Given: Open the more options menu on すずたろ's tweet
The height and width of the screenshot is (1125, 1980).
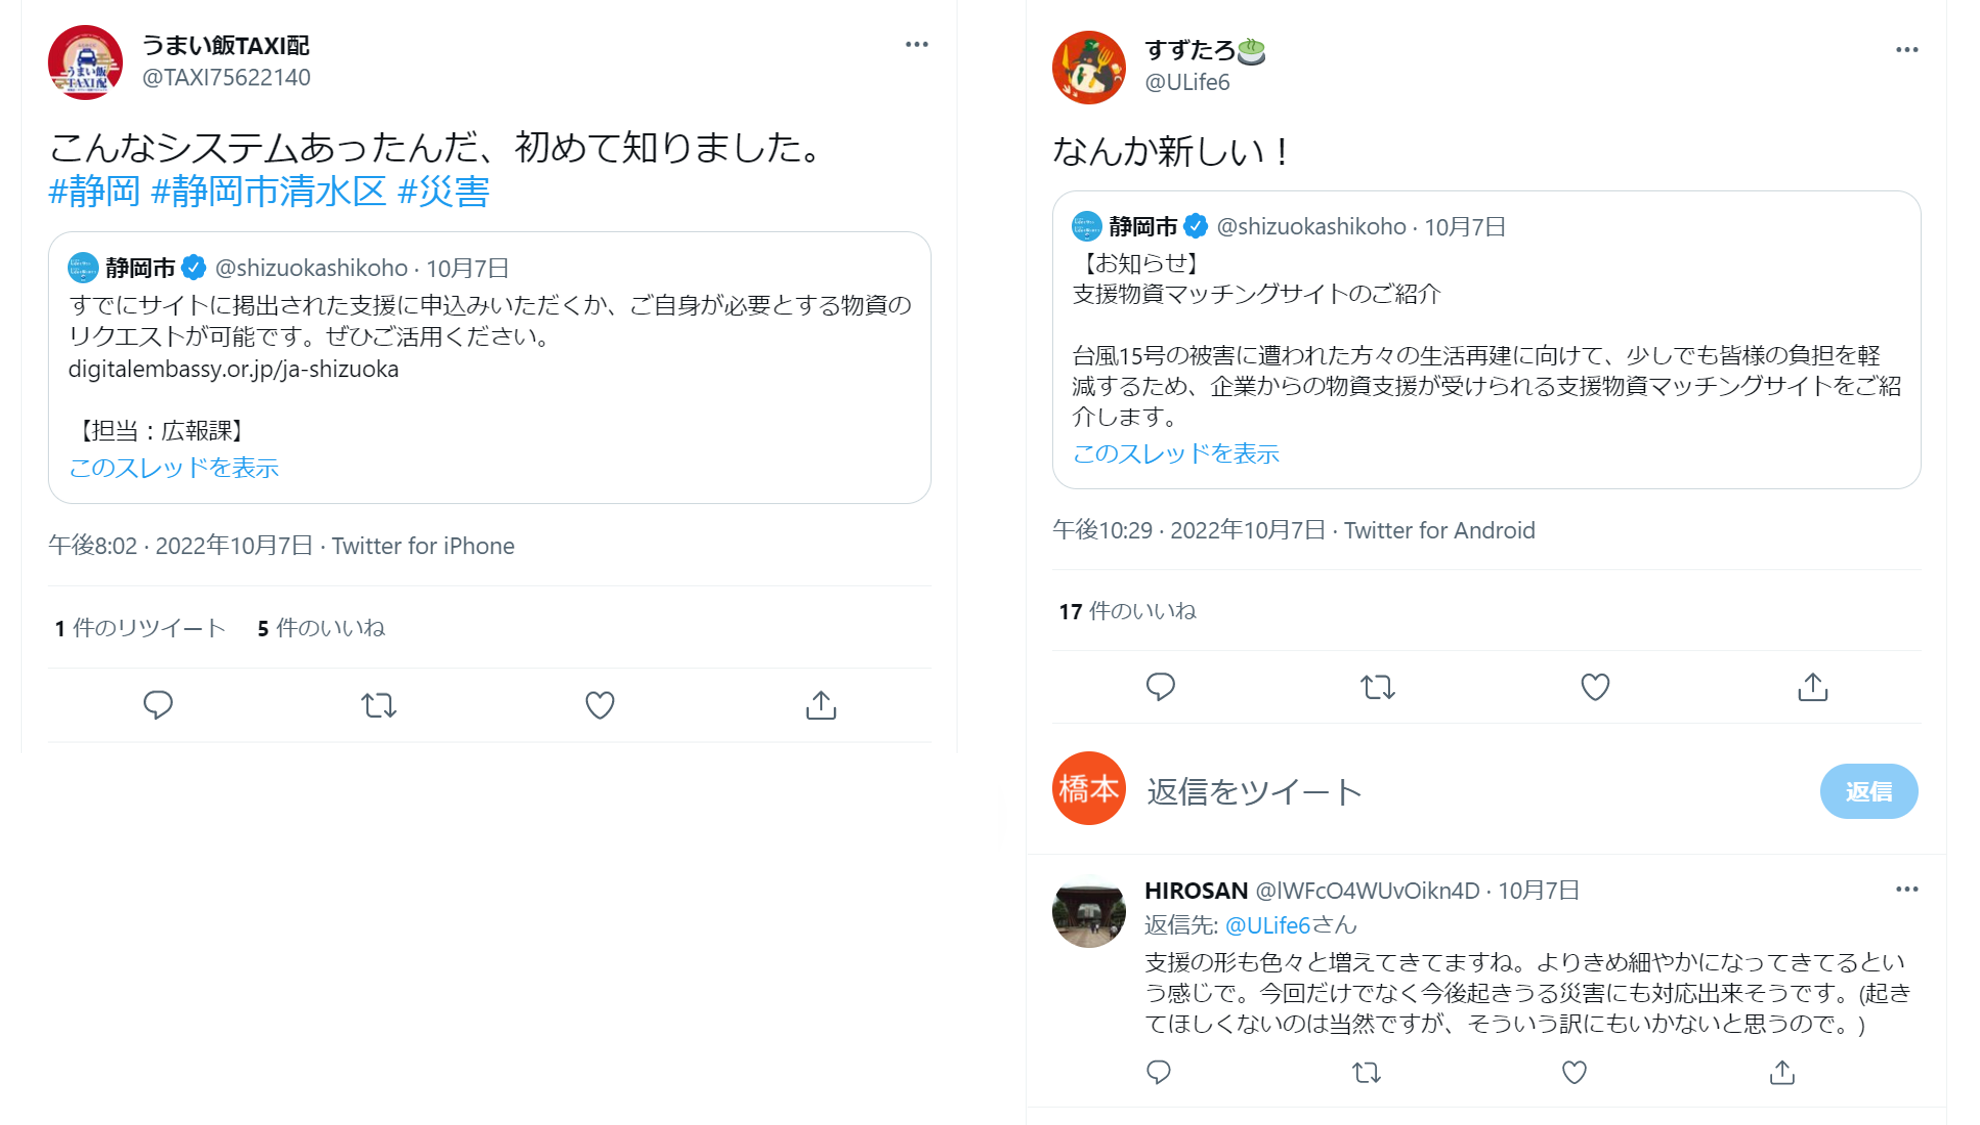Looking at the screenshot, I should point(1908,49).
